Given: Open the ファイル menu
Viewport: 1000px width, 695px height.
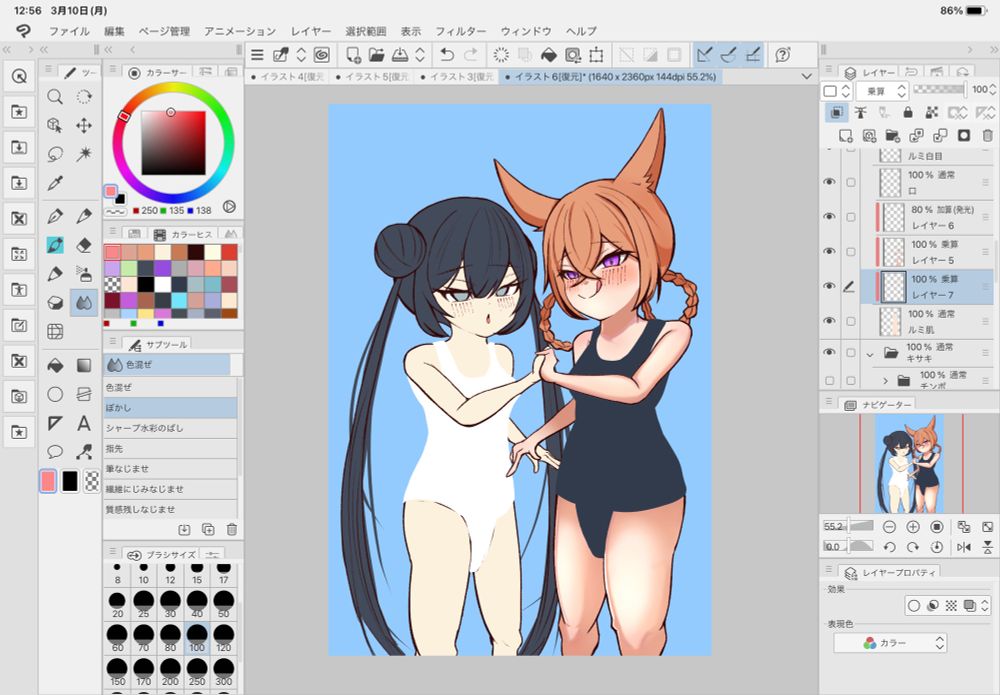Looking at the screenshot, I should click(x=70, y=31).
